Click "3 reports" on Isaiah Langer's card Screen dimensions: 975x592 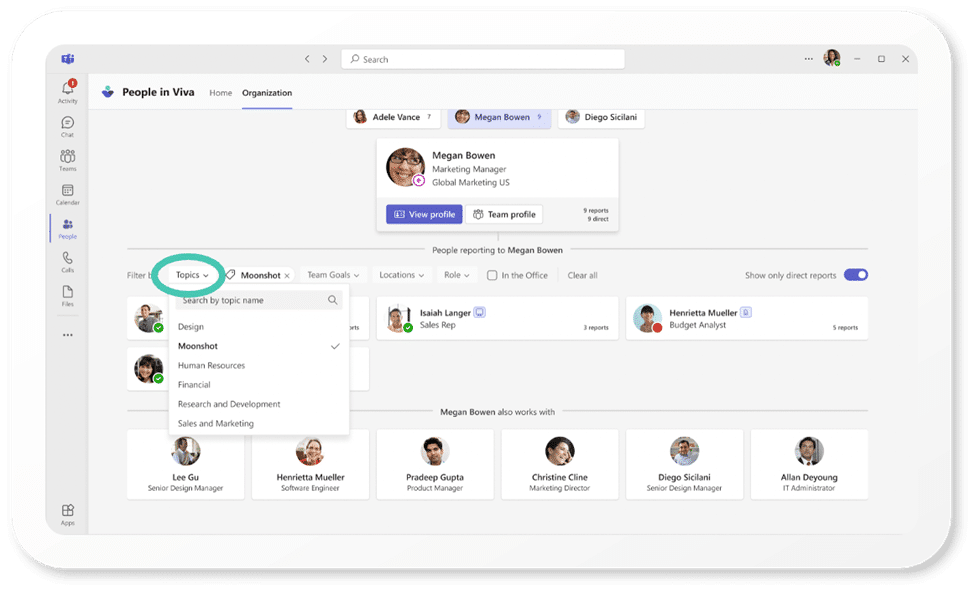(596, 328)
